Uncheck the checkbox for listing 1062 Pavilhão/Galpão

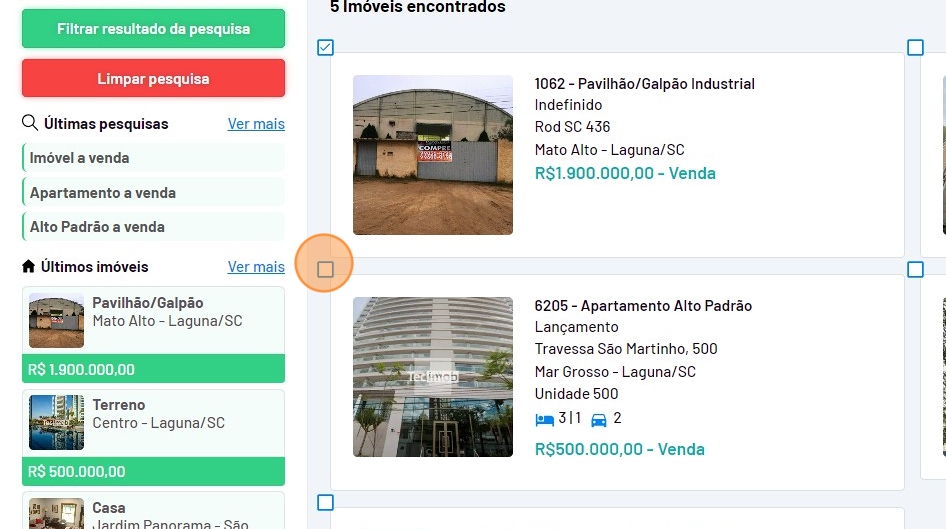tap(325, 47)
